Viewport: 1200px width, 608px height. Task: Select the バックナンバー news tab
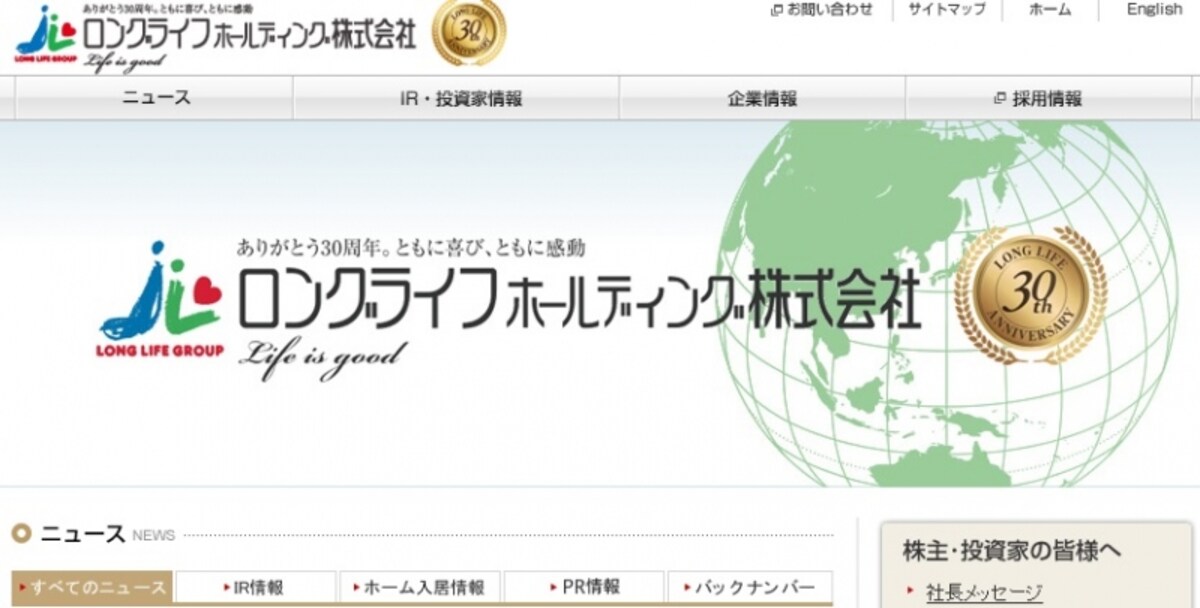point(750,588)
